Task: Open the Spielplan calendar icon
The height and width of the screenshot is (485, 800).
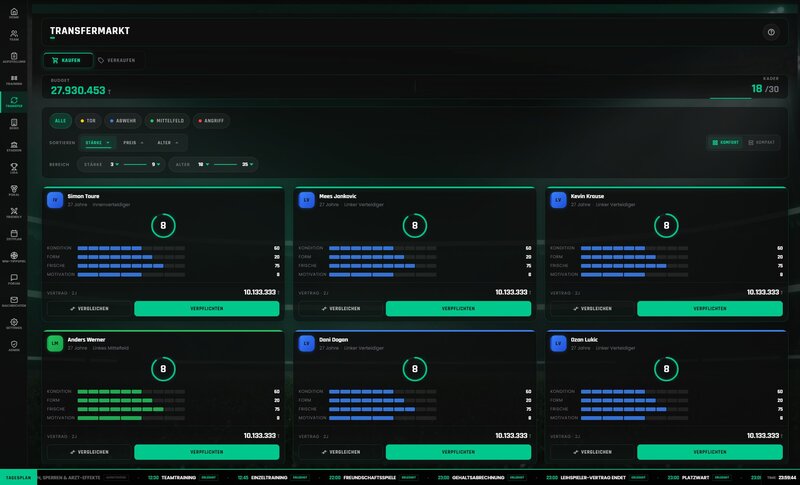Action: (14, 235)
